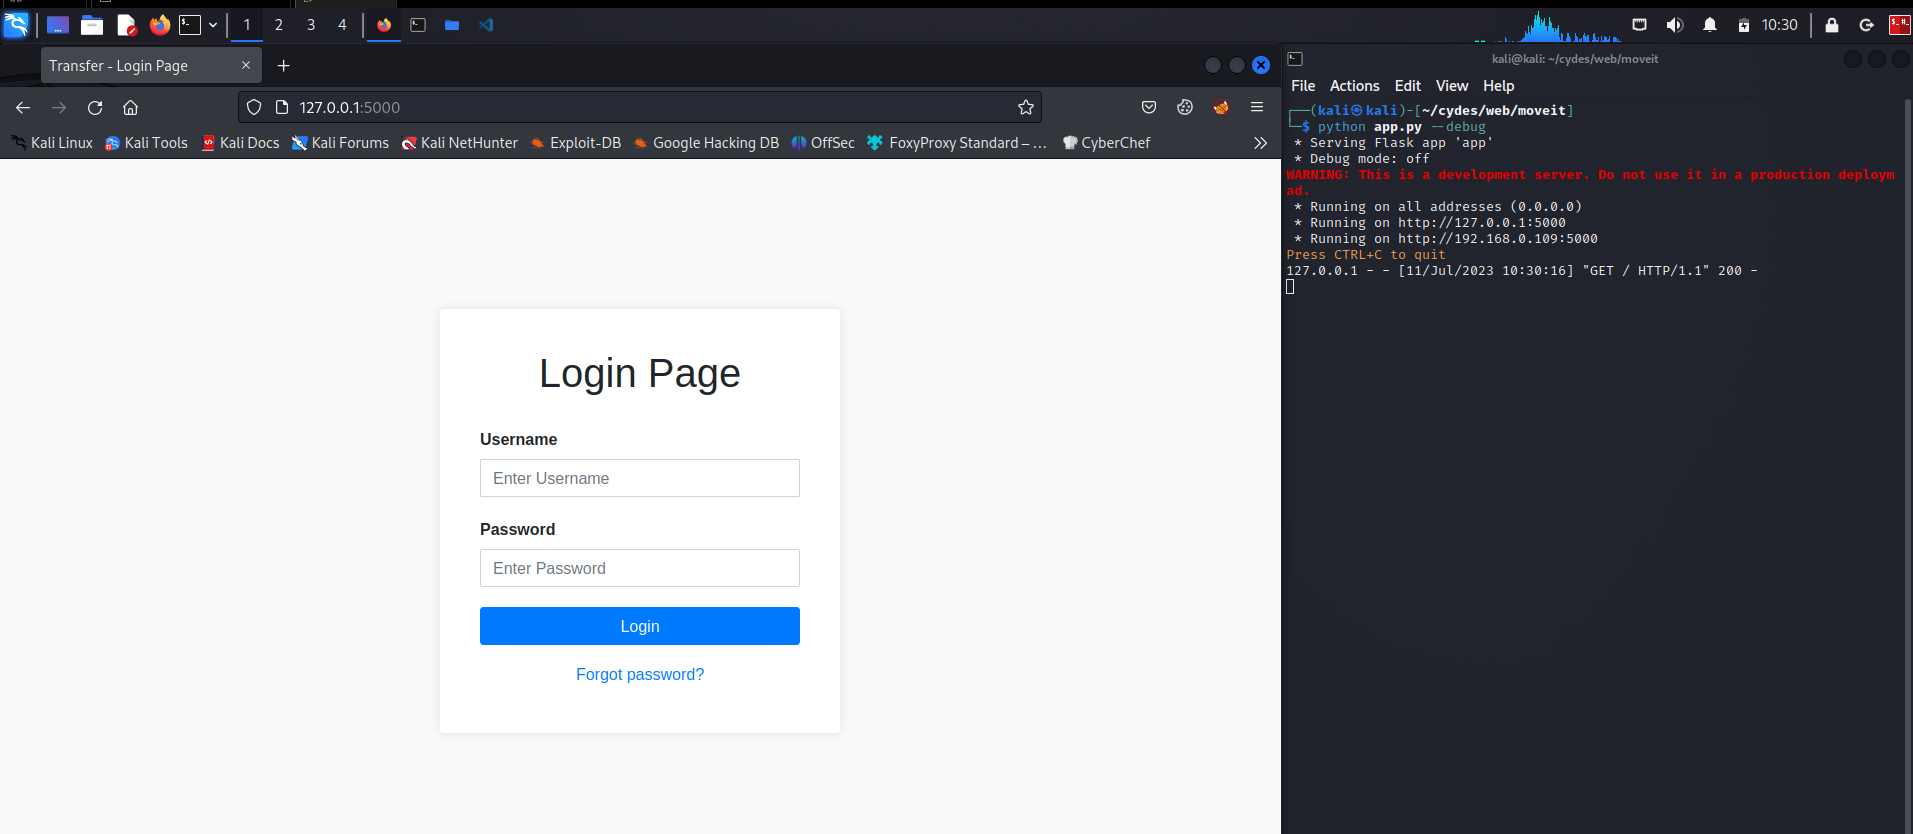
Task: Switch to workspace 3
Action: [310, 25]
